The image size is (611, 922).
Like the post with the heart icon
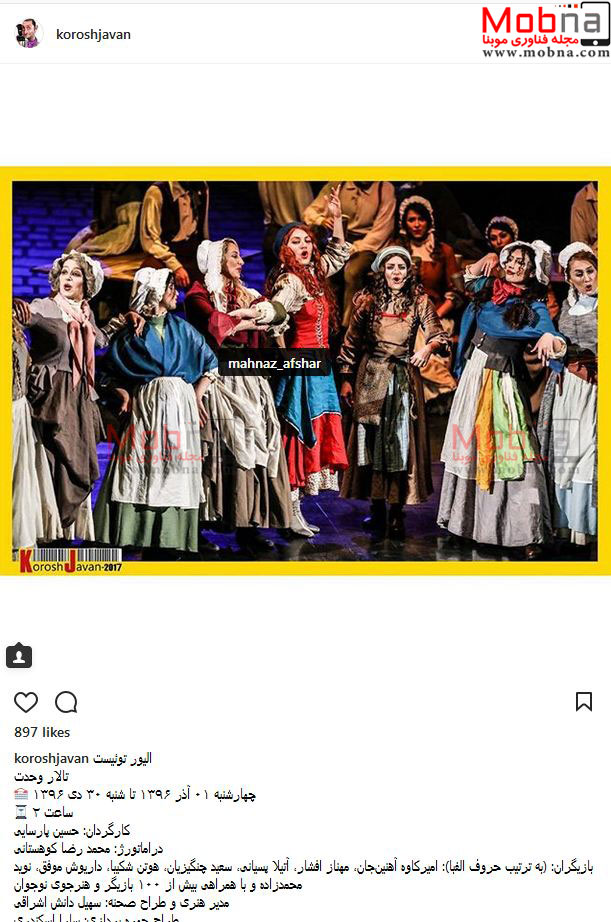click(26, 702)
